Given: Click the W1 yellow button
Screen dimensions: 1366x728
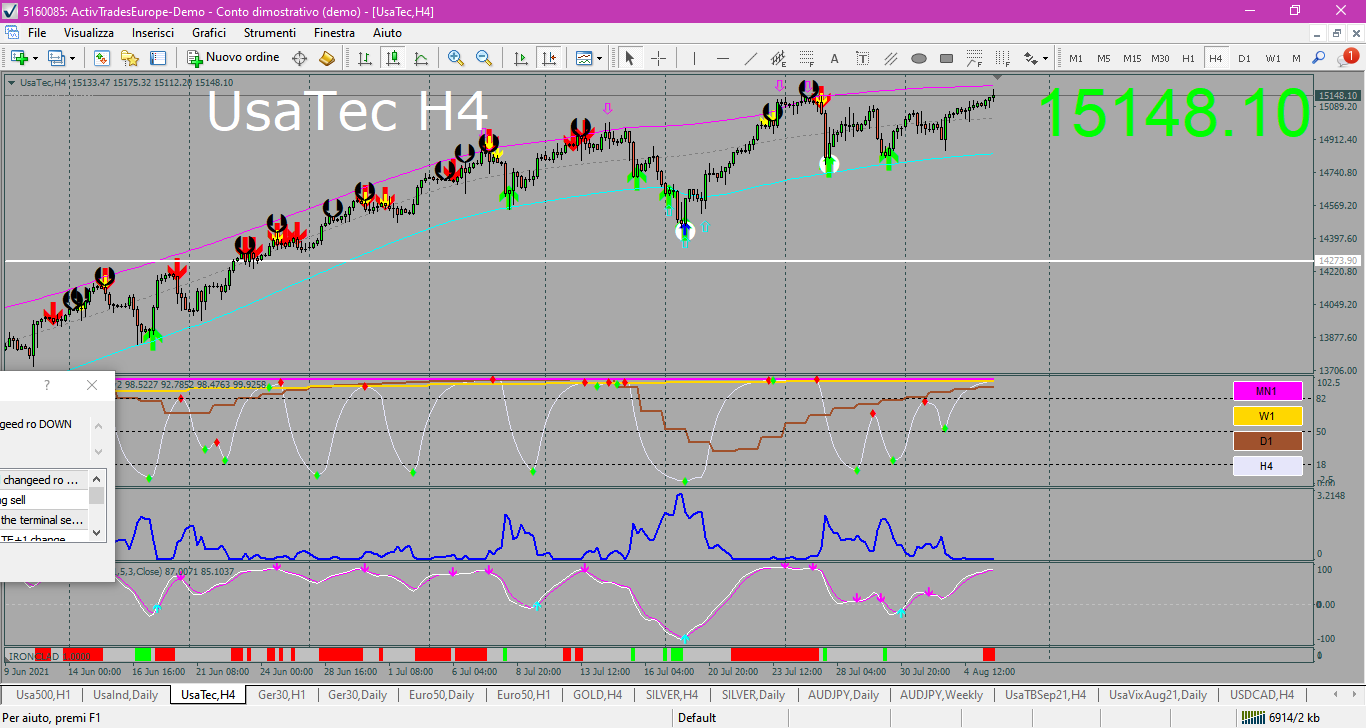Looking at the screenshot, I should [1267, 416].
